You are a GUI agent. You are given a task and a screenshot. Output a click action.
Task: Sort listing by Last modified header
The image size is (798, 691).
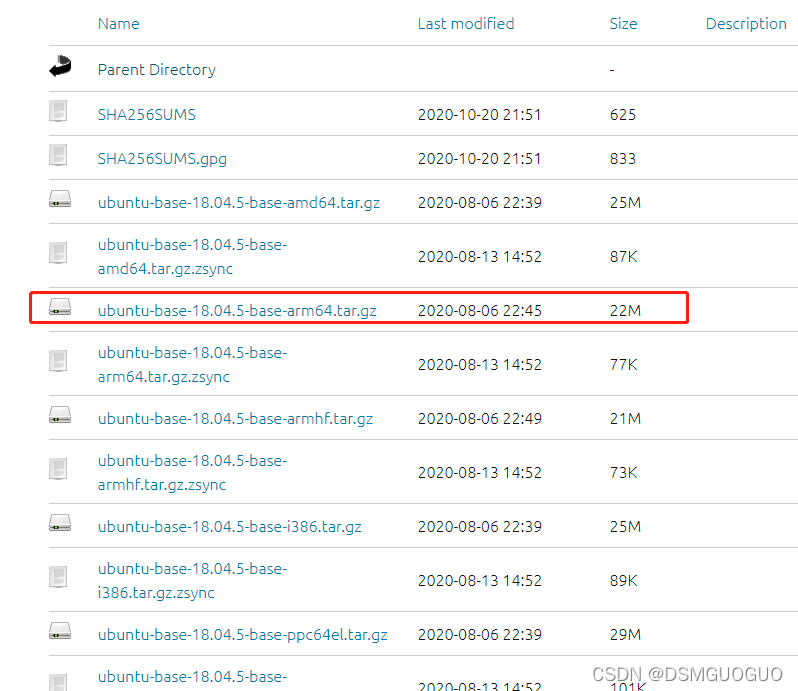[466, 24]
